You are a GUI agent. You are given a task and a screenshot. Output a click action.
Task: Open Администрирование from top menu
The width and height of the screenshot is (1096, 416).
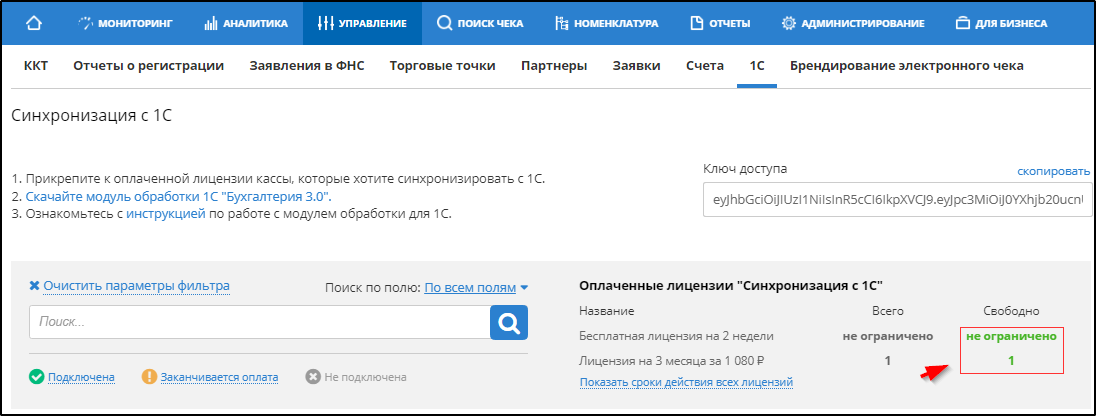point(853,23)
